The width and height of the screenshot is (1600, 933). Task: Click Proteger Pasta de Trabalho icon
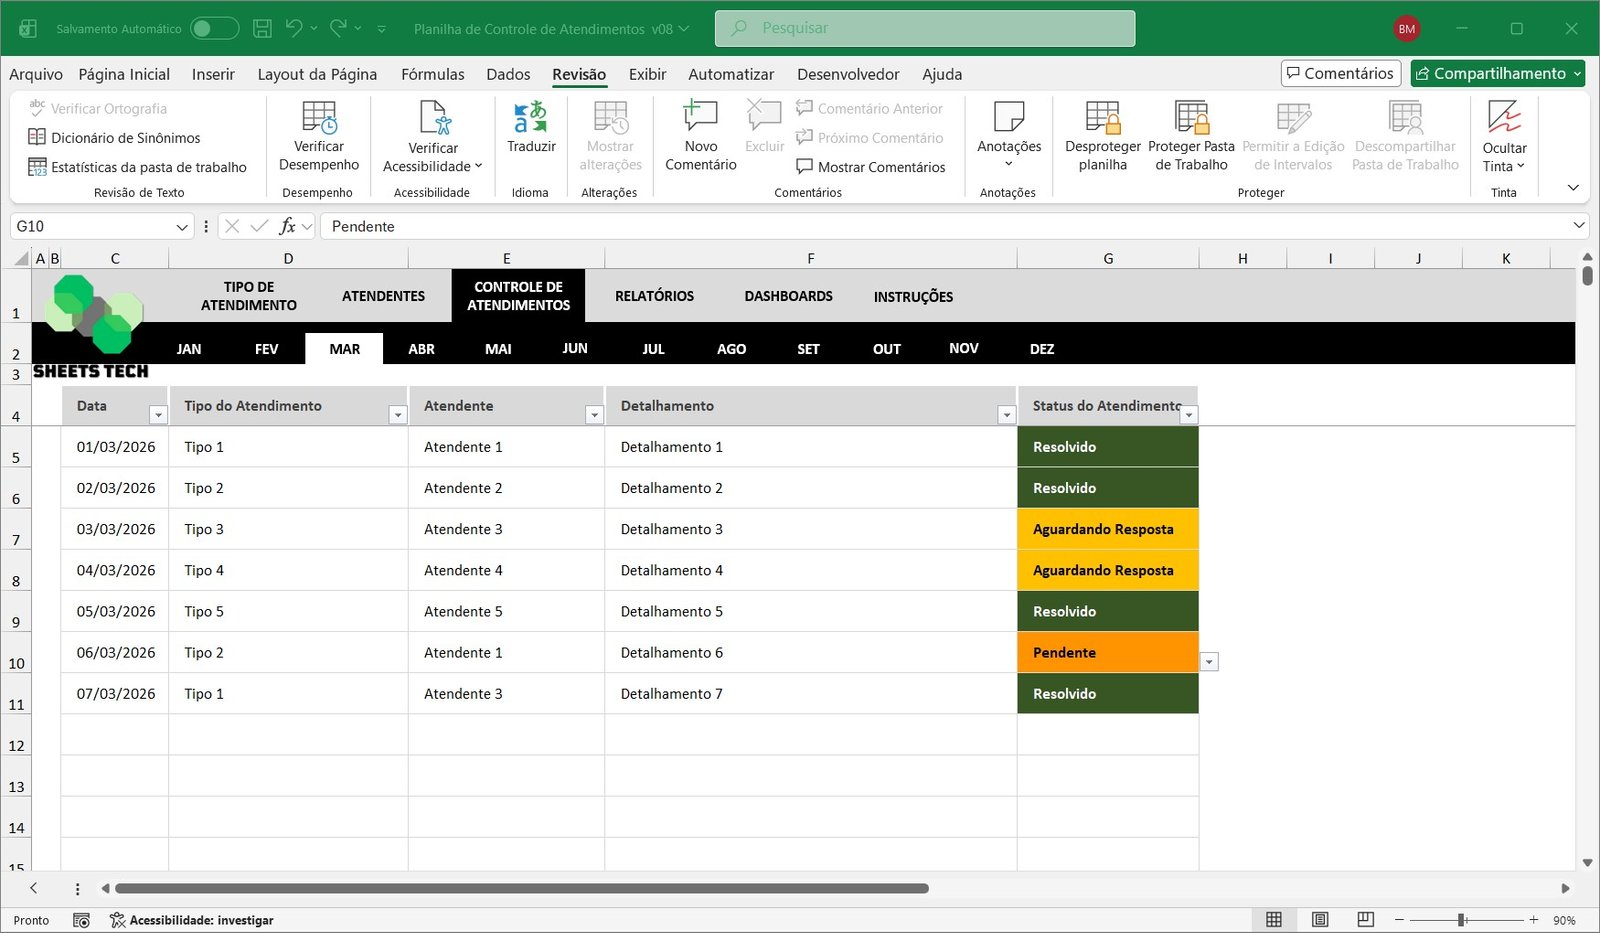1191,118
